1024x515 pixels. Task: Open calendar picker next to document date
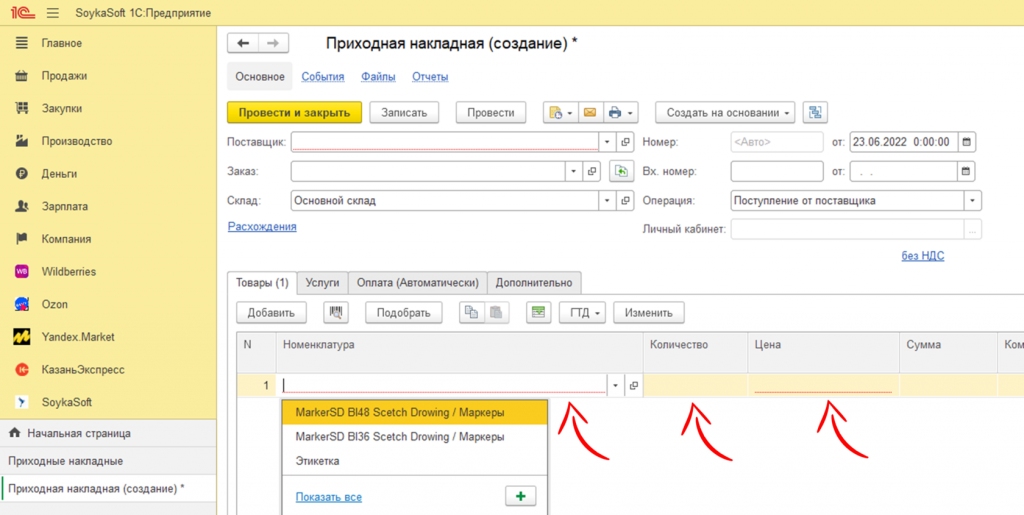(967, 142)
